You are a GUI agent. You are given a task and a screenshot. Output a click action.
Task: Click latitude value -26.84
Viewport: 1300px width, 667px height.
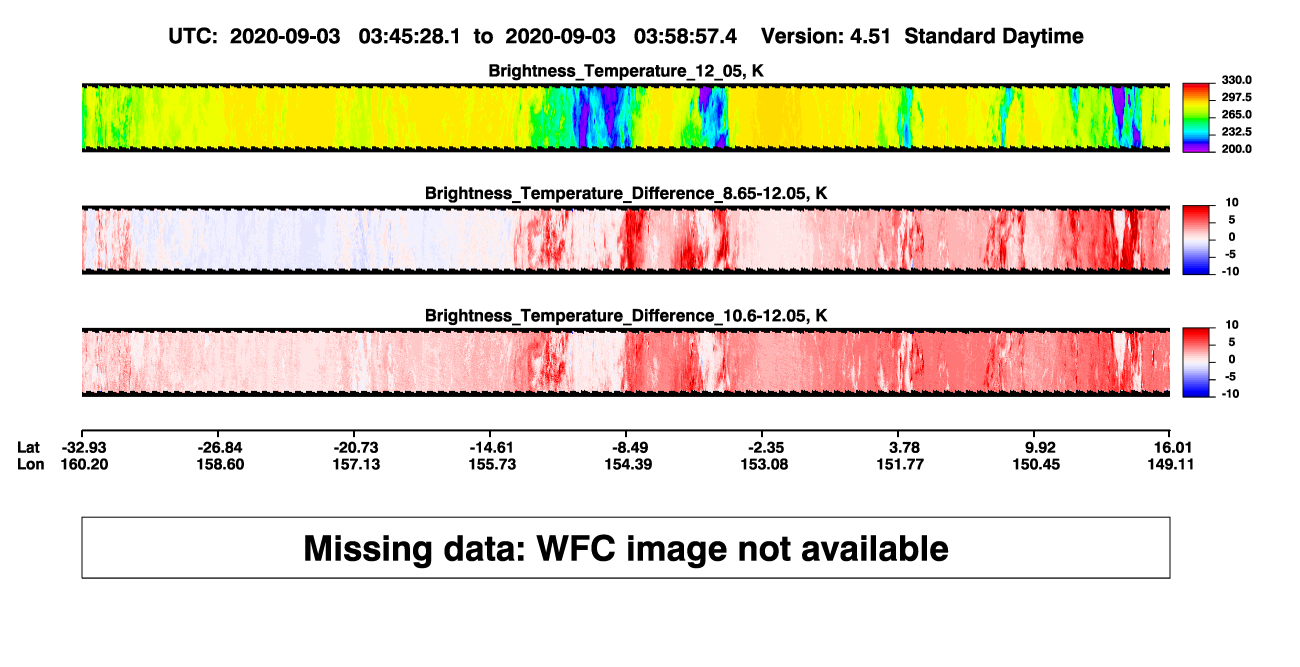(x=221, y=447)
